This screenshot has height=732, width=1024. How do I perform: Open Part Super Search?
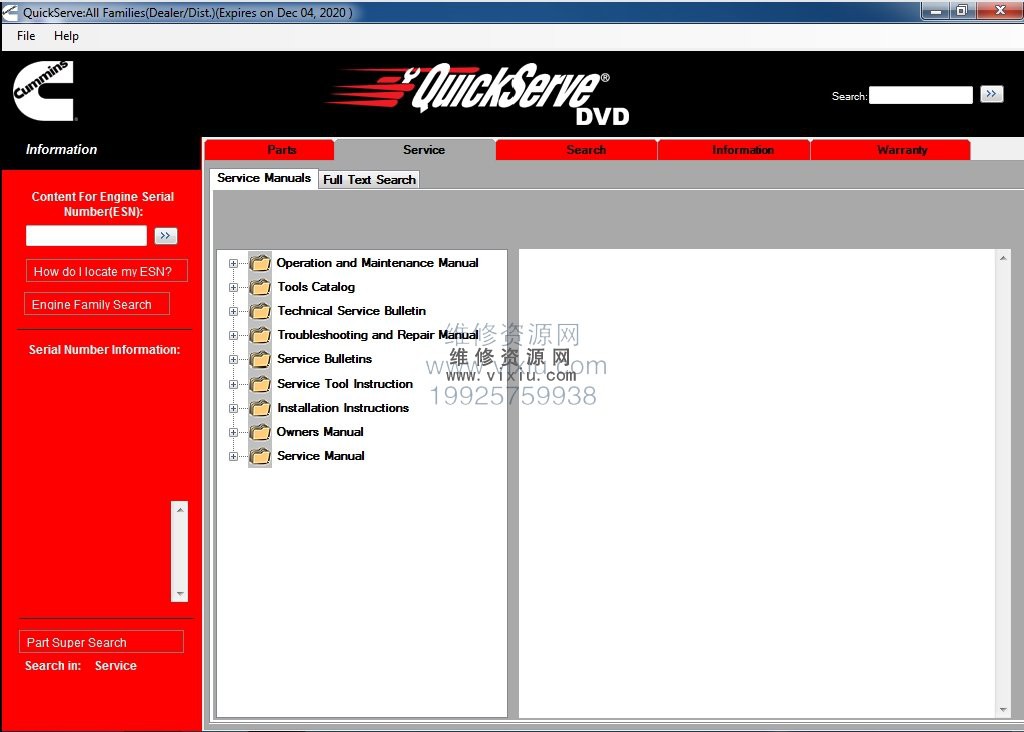pyautogui.click(x=101, y=642)
